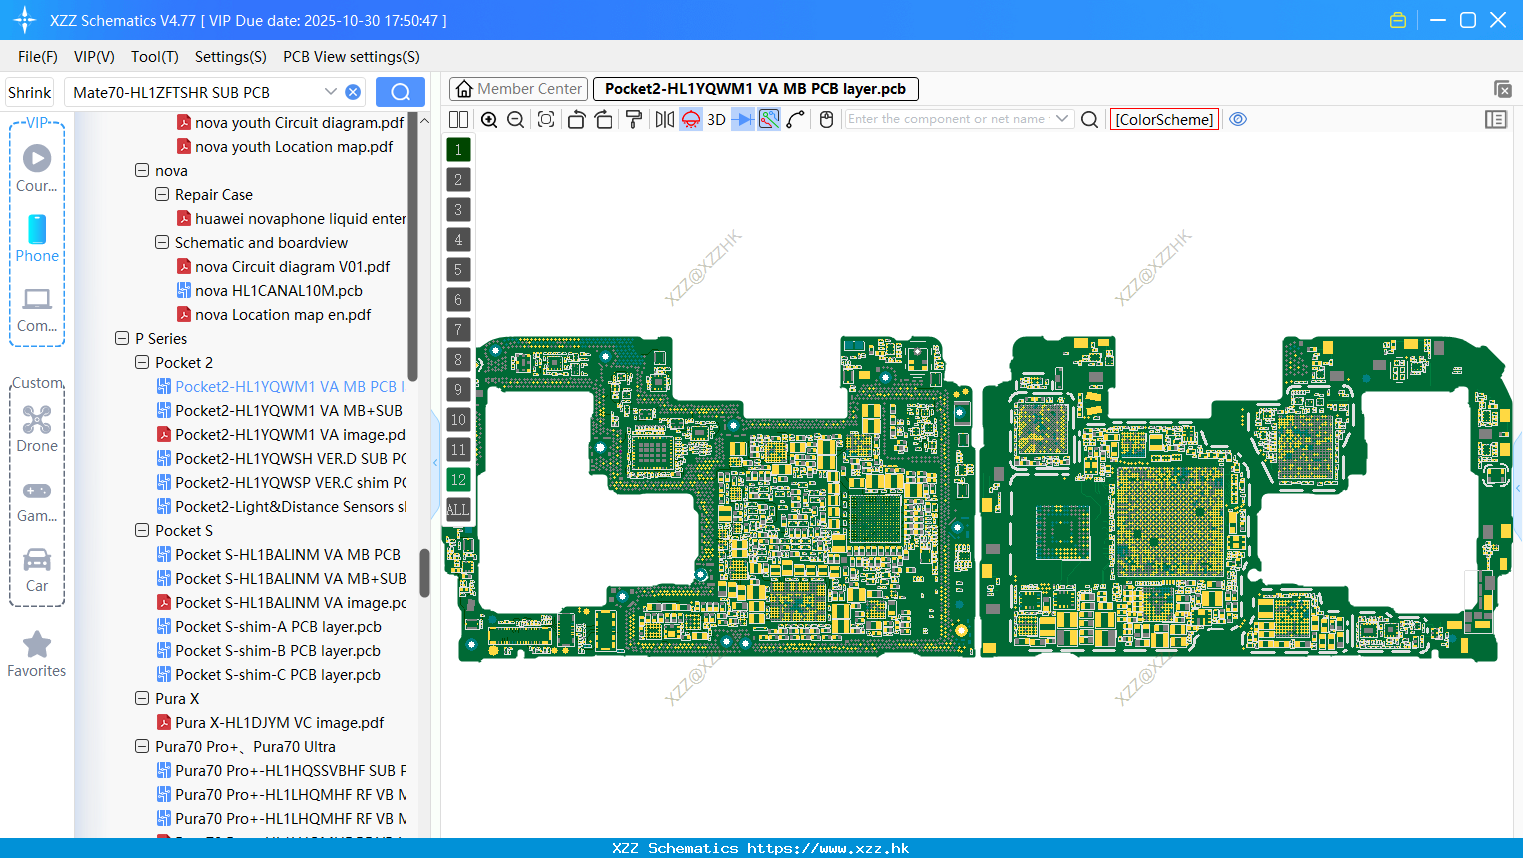This screenshot has height=858, width=1523.
Task: Open Pocket S-shim-A PCB layer.pcb
Action: click(278, 626)
